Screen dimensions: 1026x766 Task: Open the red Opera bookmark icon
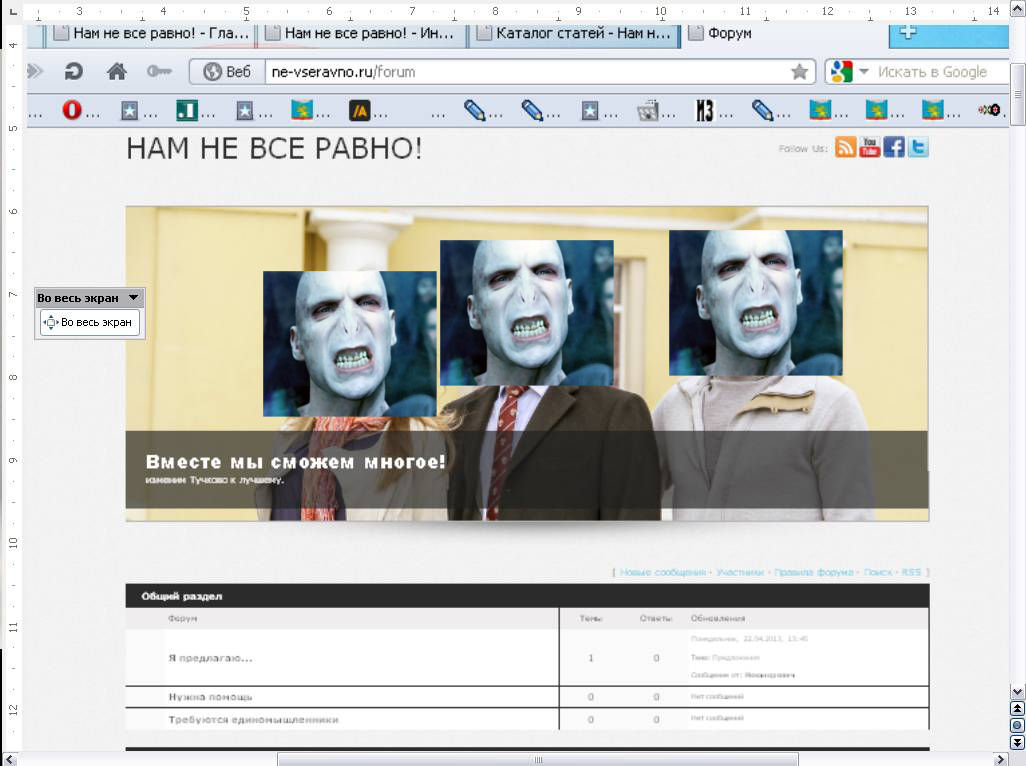(x=72, y=111)
